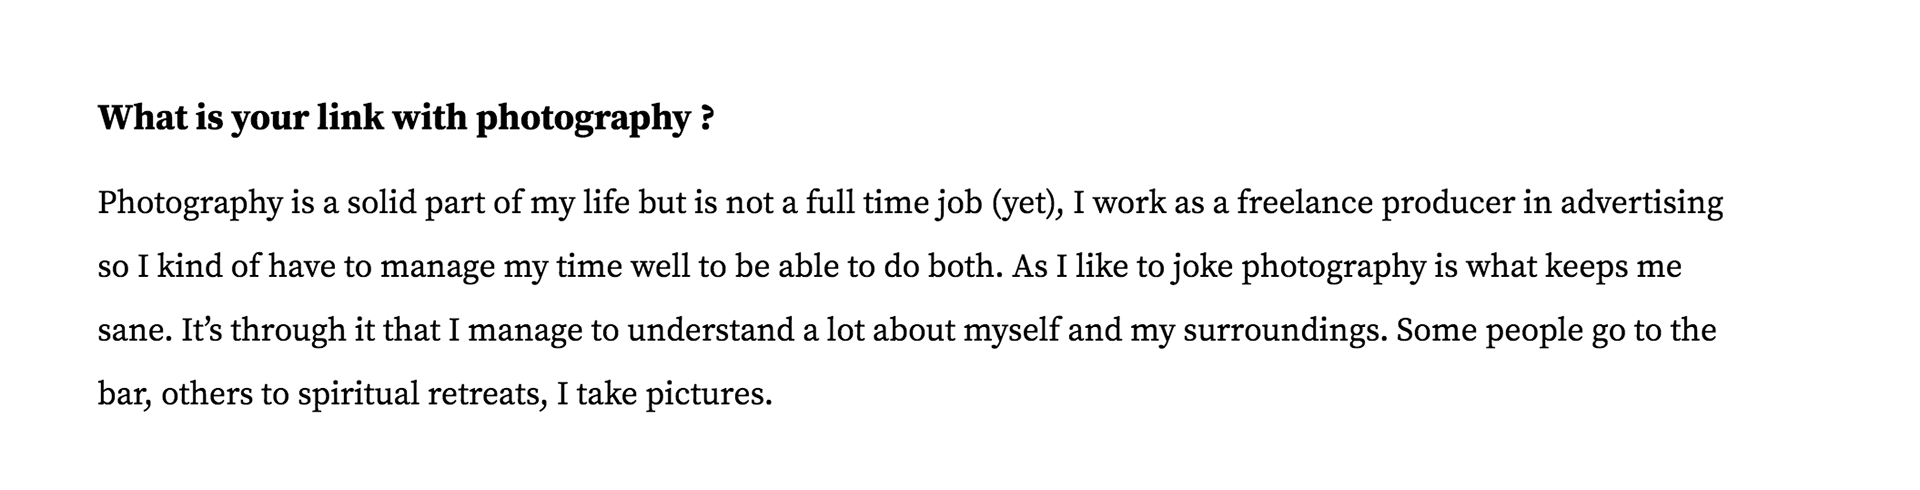Viewport: 1920px width, 490px height.
Task: Click the word 'advertising'
Action: (x=1641, y=203)
